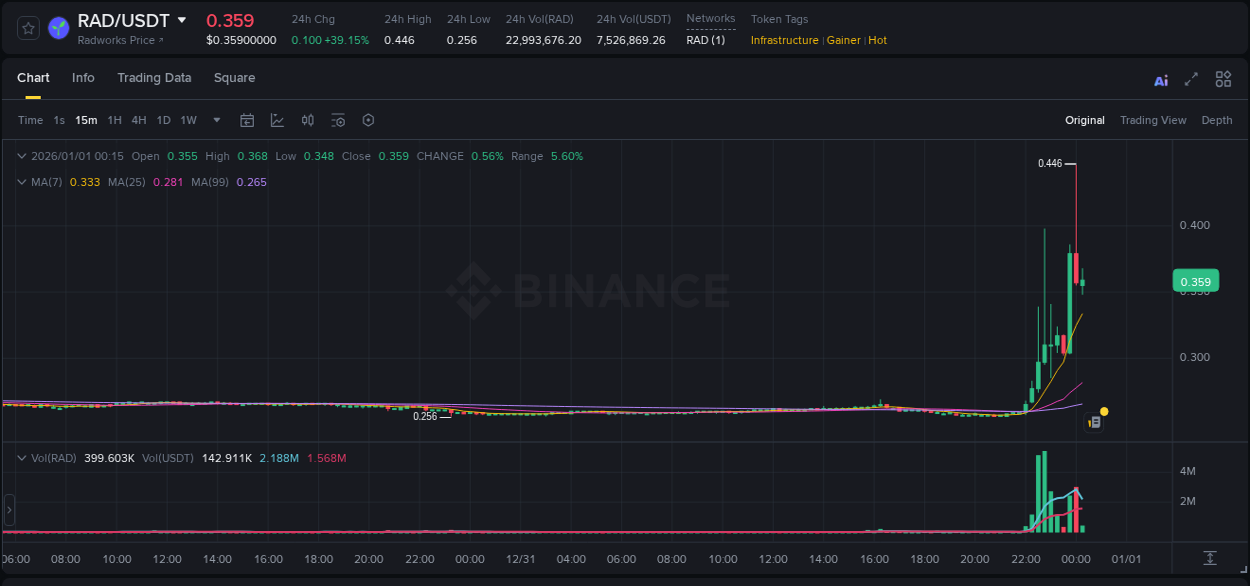Switch to the Trading Data tab
Viewport: 1250px width, 586px height.
[x=154, y=78]
